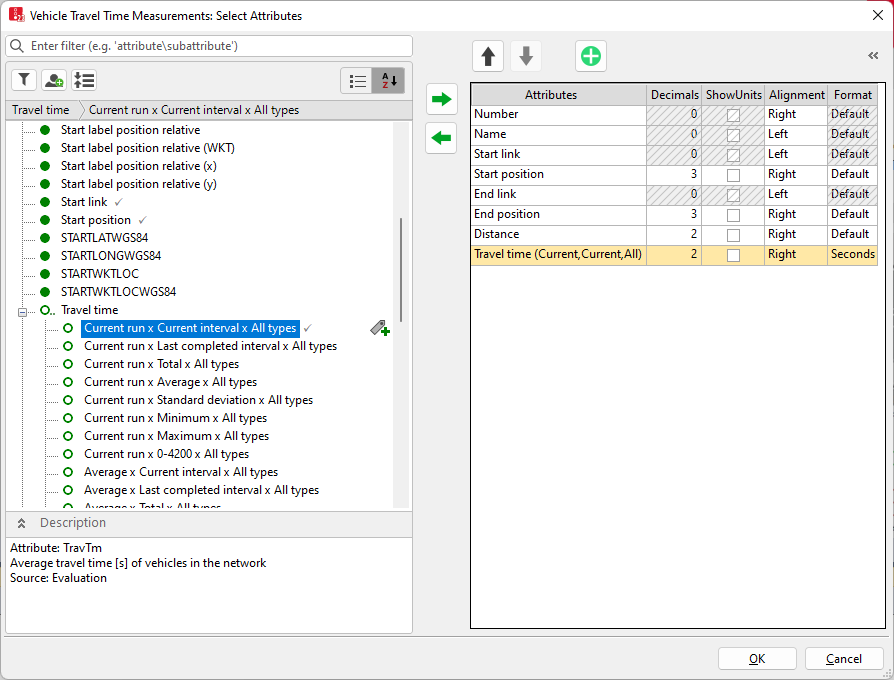
Task: Click the user-defined attribute add icon
Action: [54, 80]
